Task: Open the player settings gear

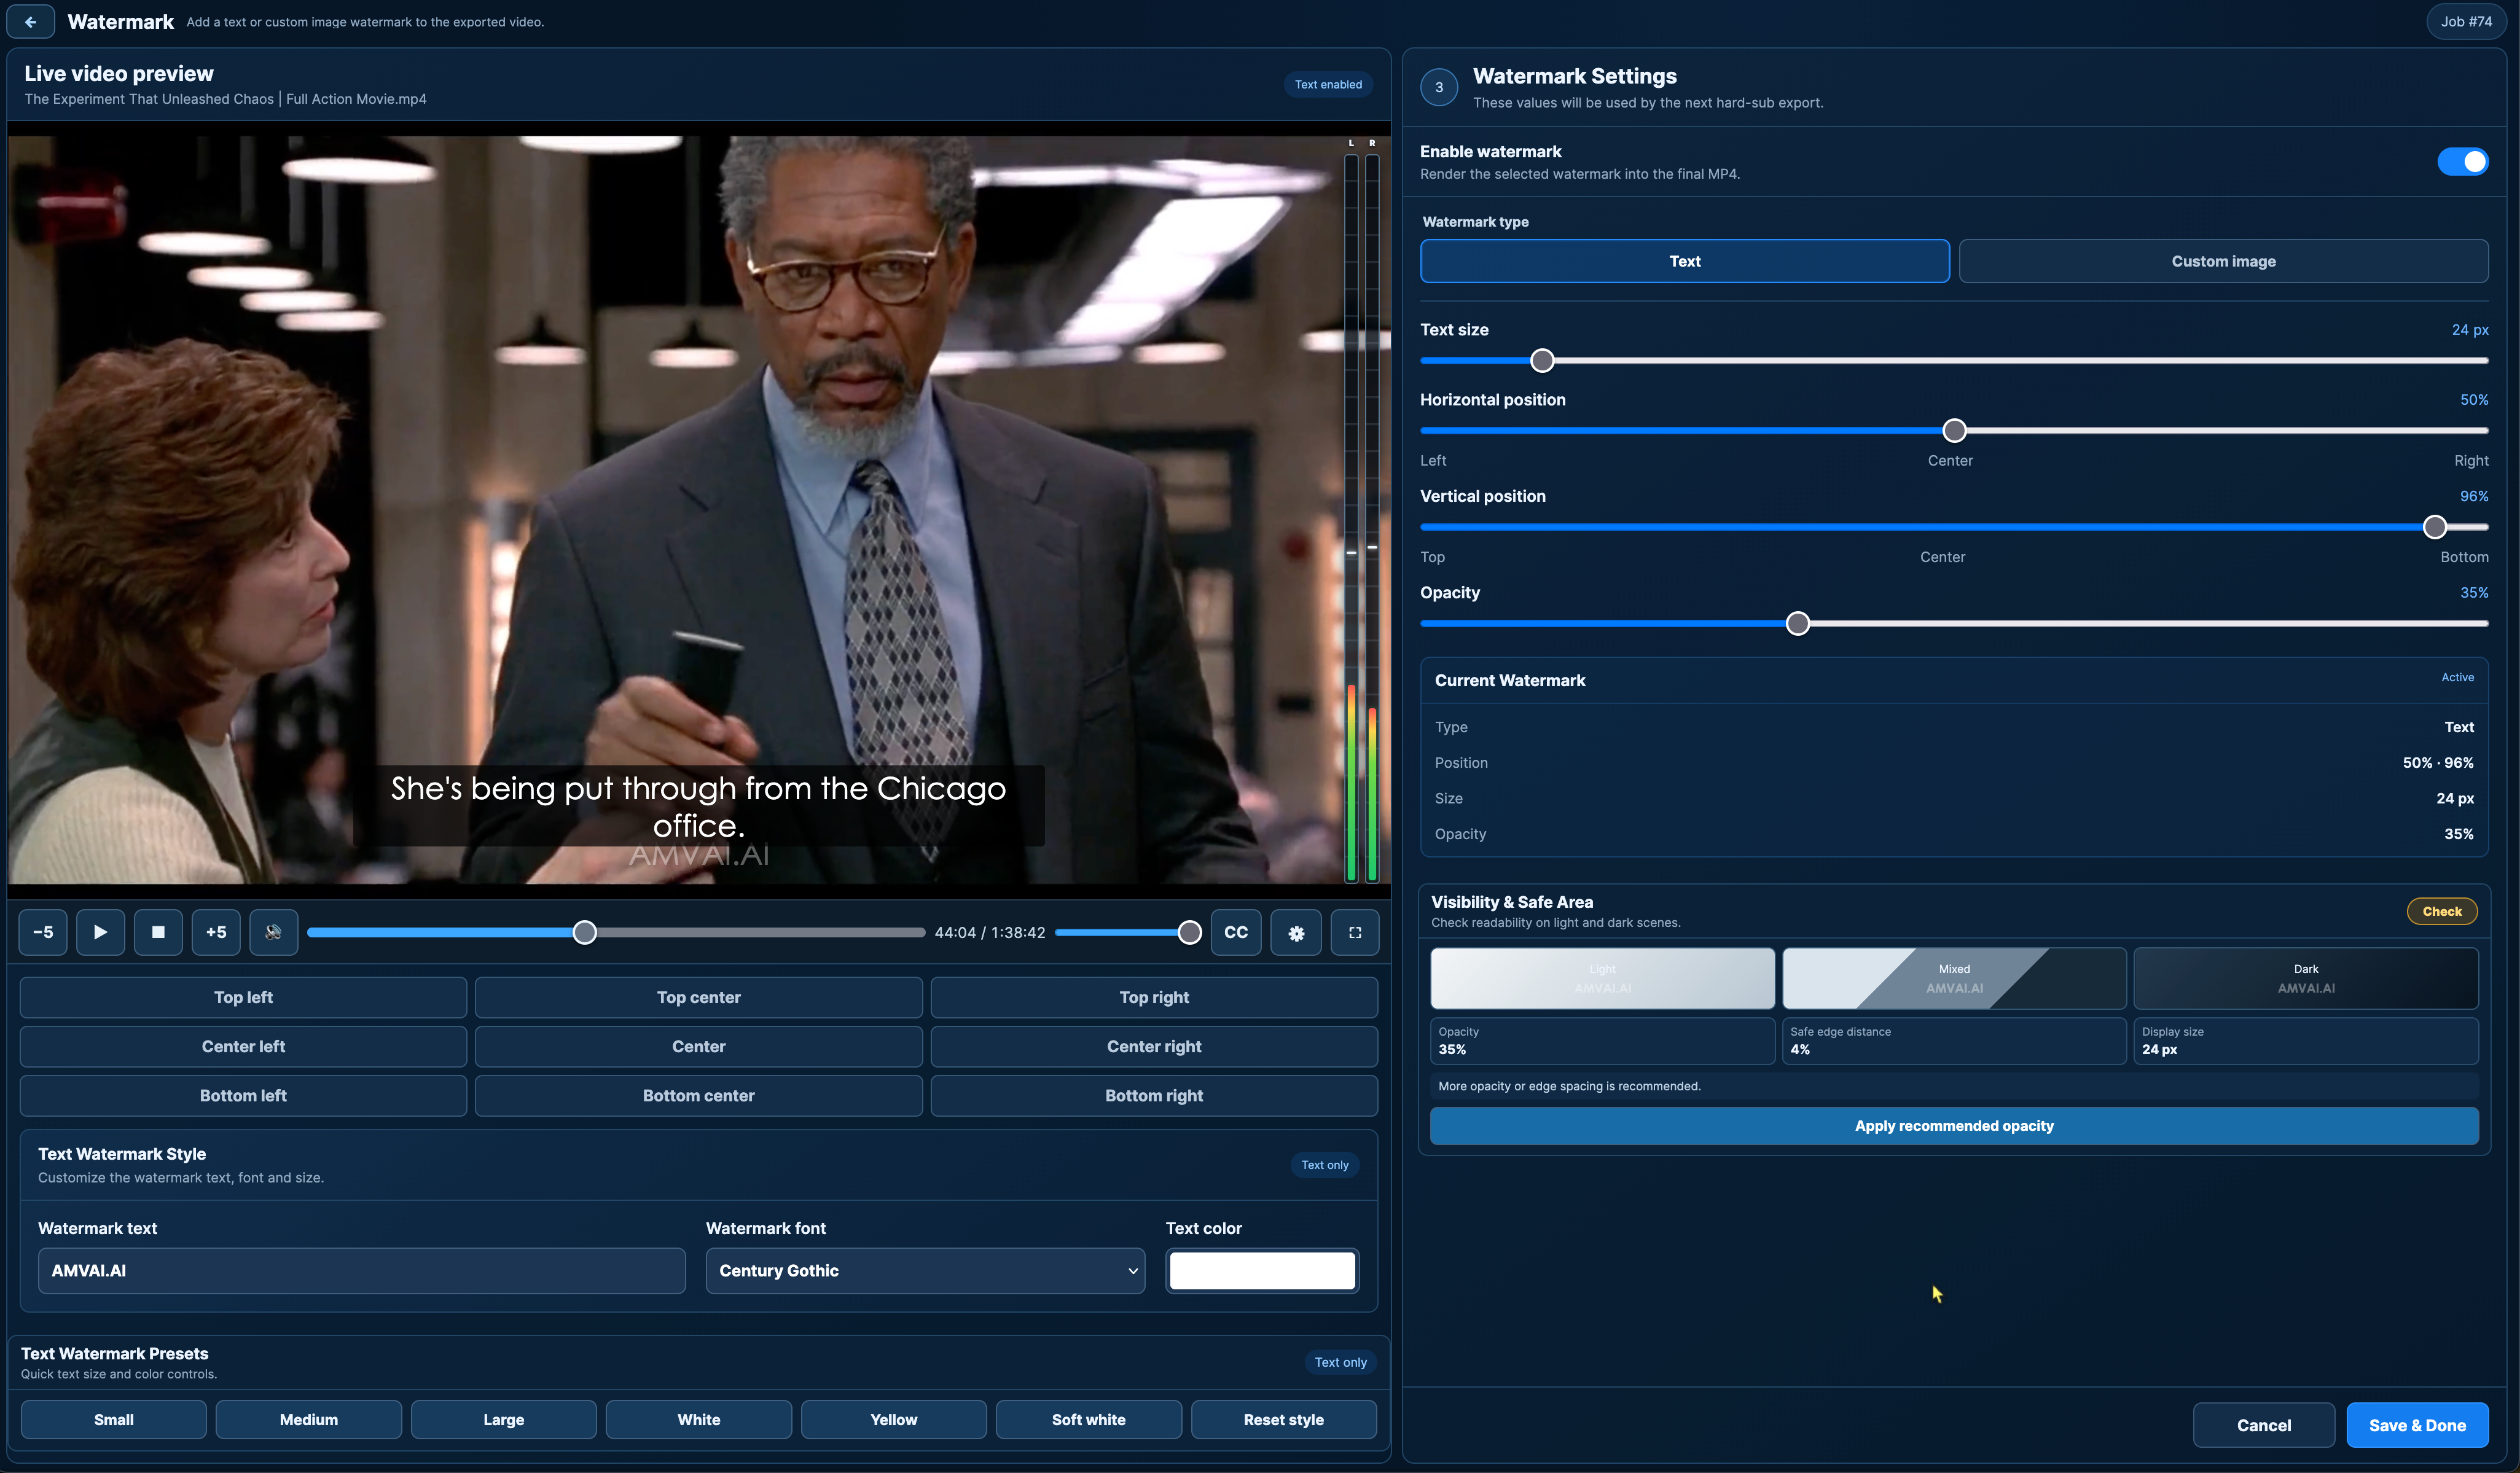Action: click(x=1296, y=932)
